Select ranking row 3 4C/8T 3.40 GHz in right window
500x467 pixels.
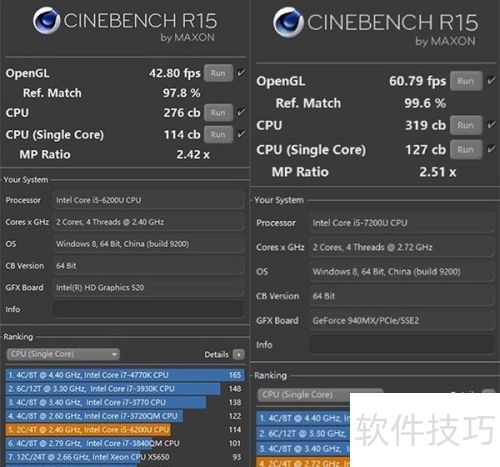point(303,449)
